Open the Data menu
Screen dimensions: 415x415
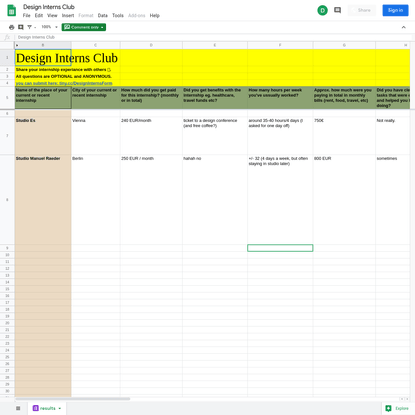103,15
